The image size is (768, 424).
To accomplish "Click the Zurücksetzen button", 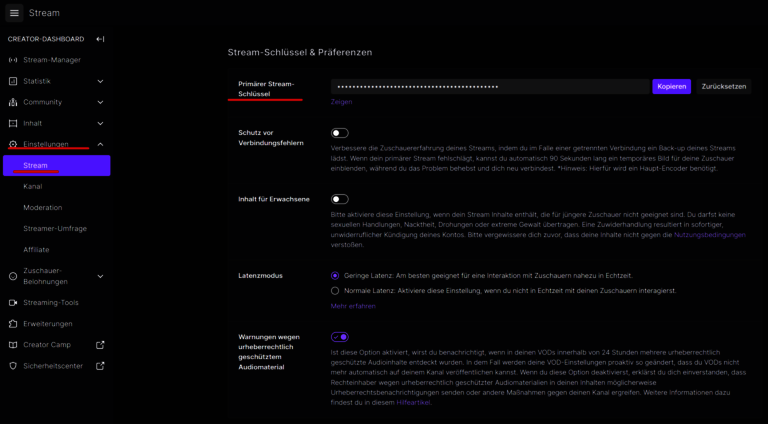I will pyautogui.click(x=724, y=87).
